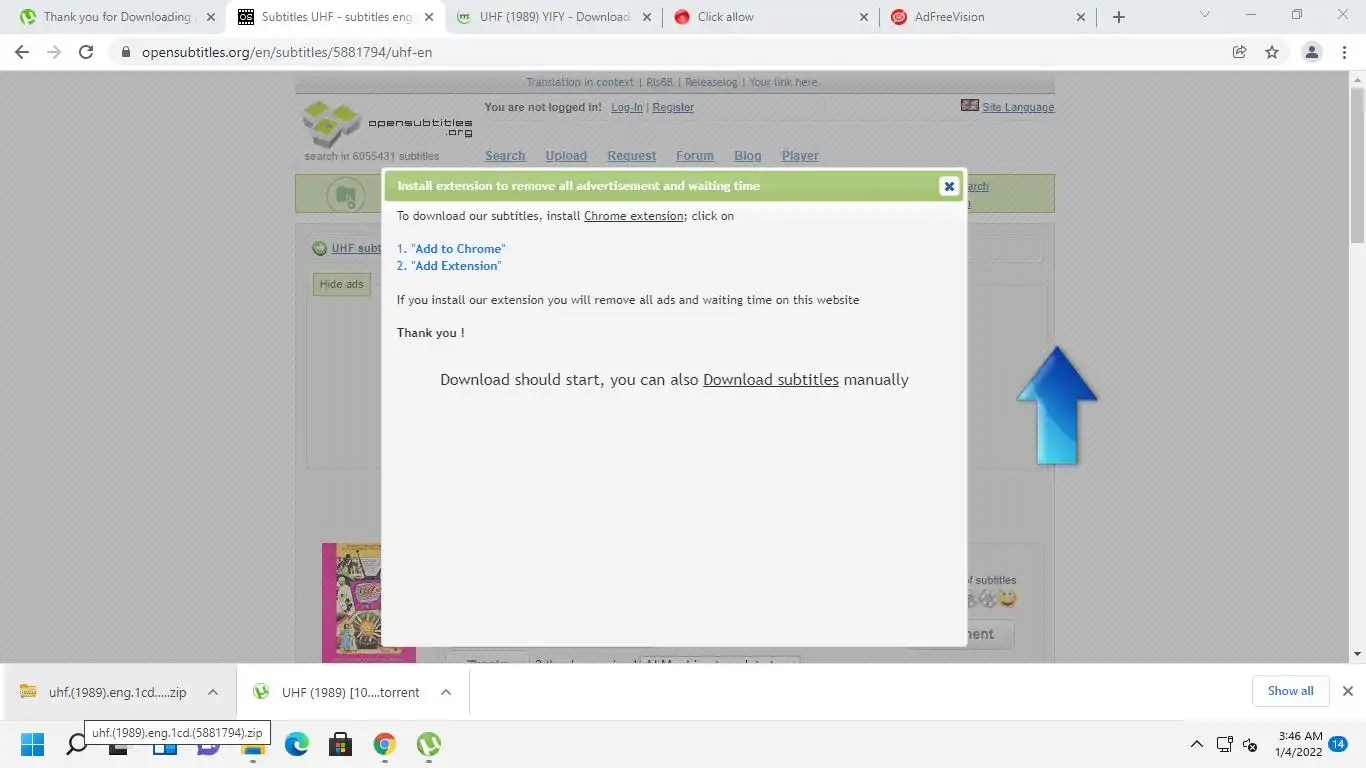This screenshot has width=1366, height=768.
Task: Close the AdFreeVision tab
Action: coord(1081,17)
